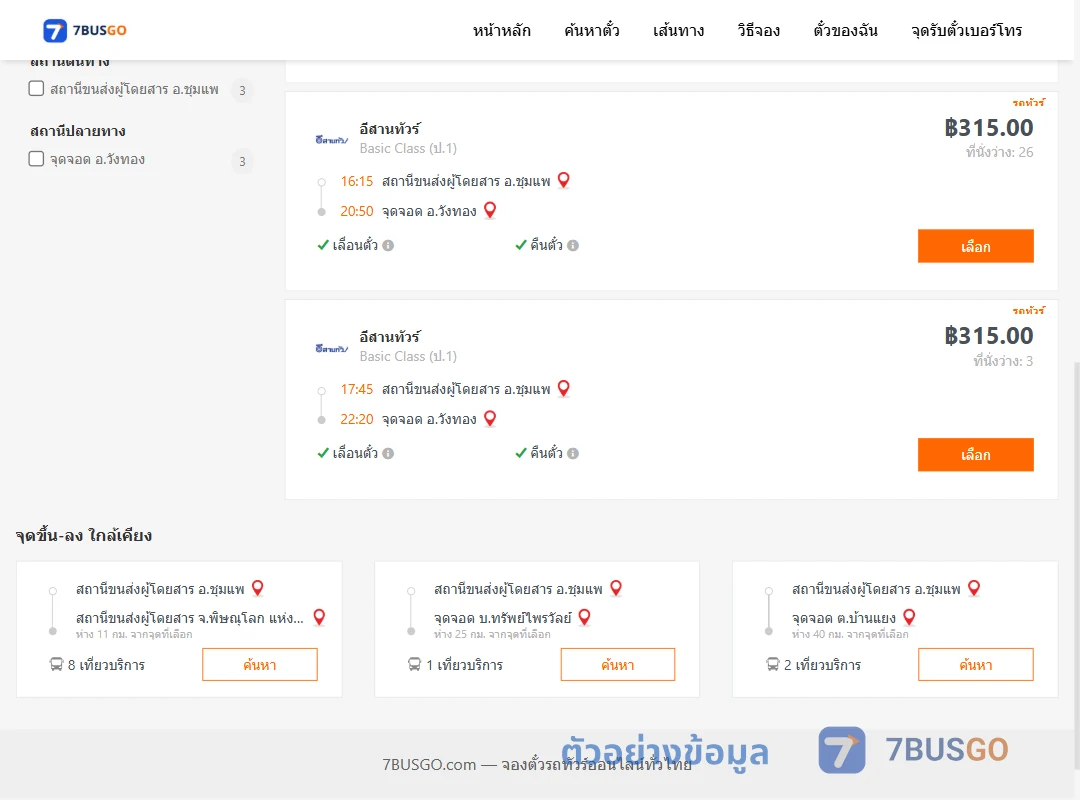The height and width of the screenshot is (800, 1080).
Task: Show คืนตั๋ว info icon on 17:45 trip
Action: tap(573, 453)
